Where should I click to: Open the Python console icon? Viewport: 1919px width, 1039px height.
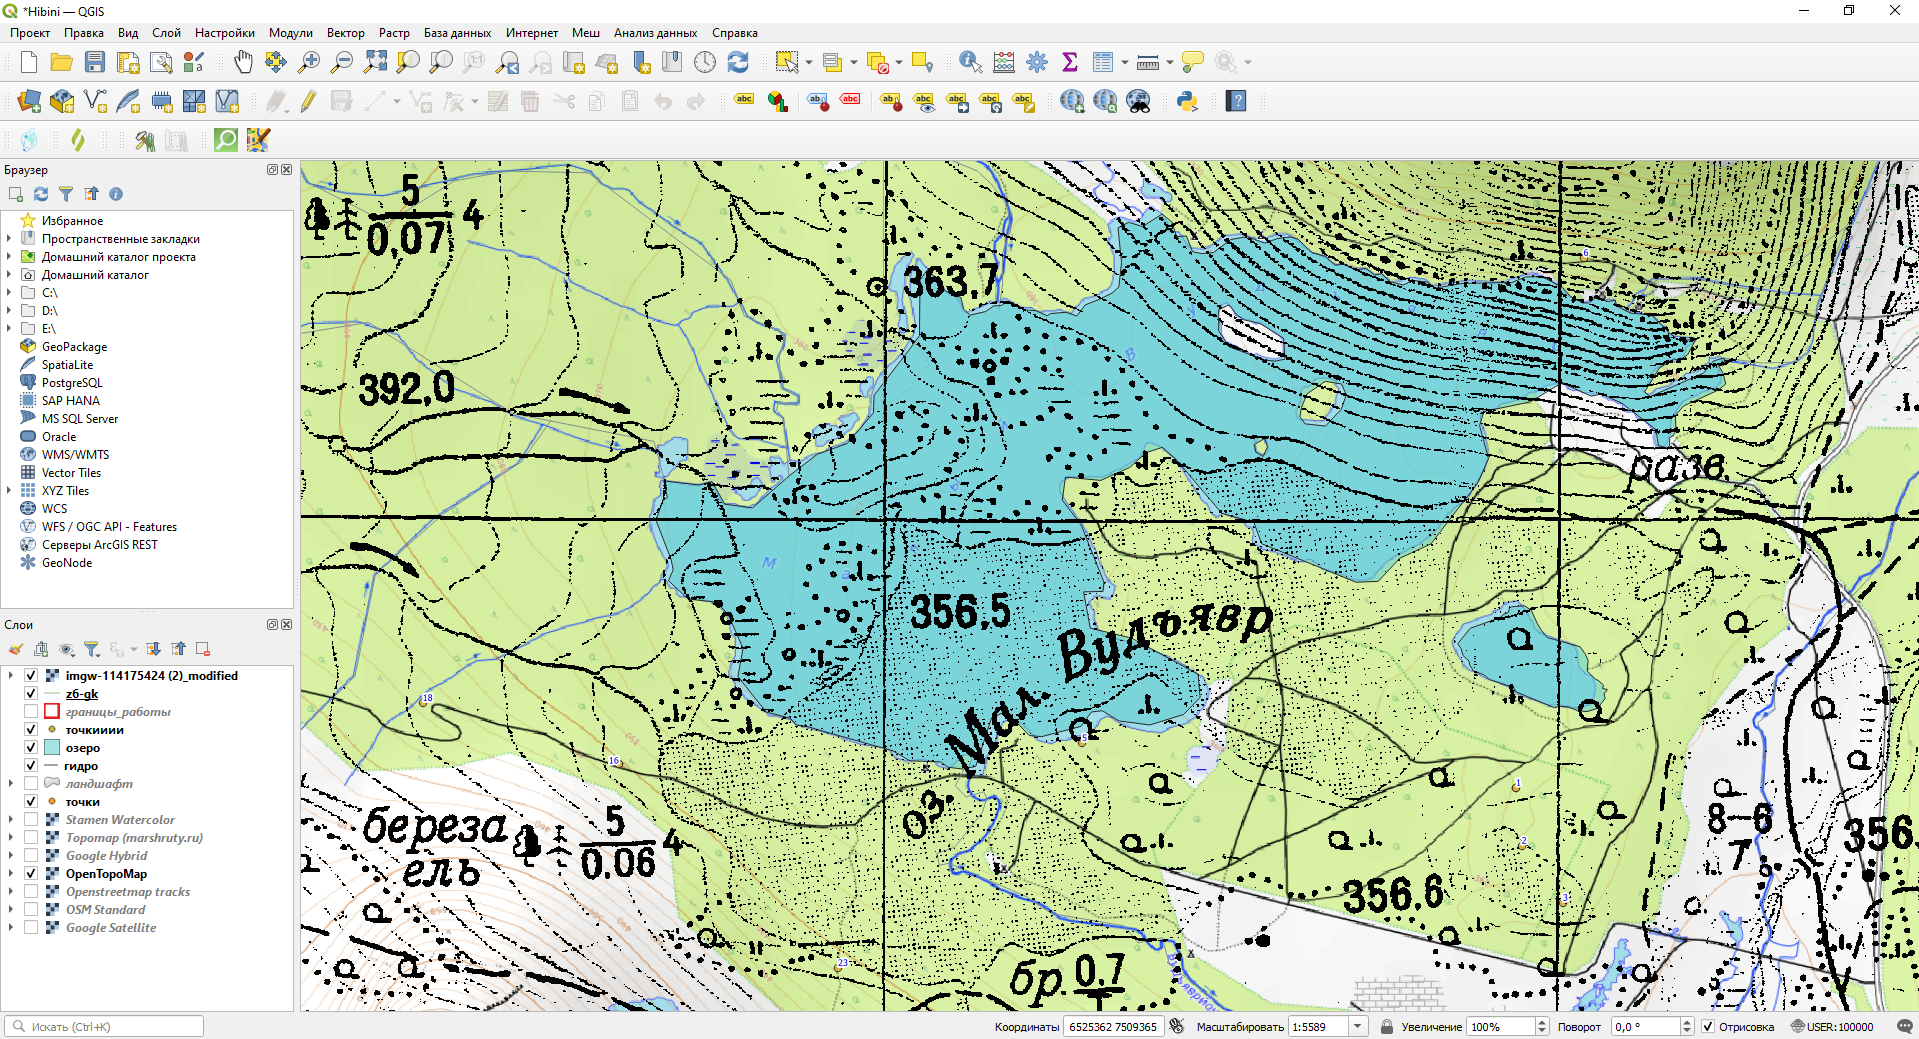point(1187,101)
